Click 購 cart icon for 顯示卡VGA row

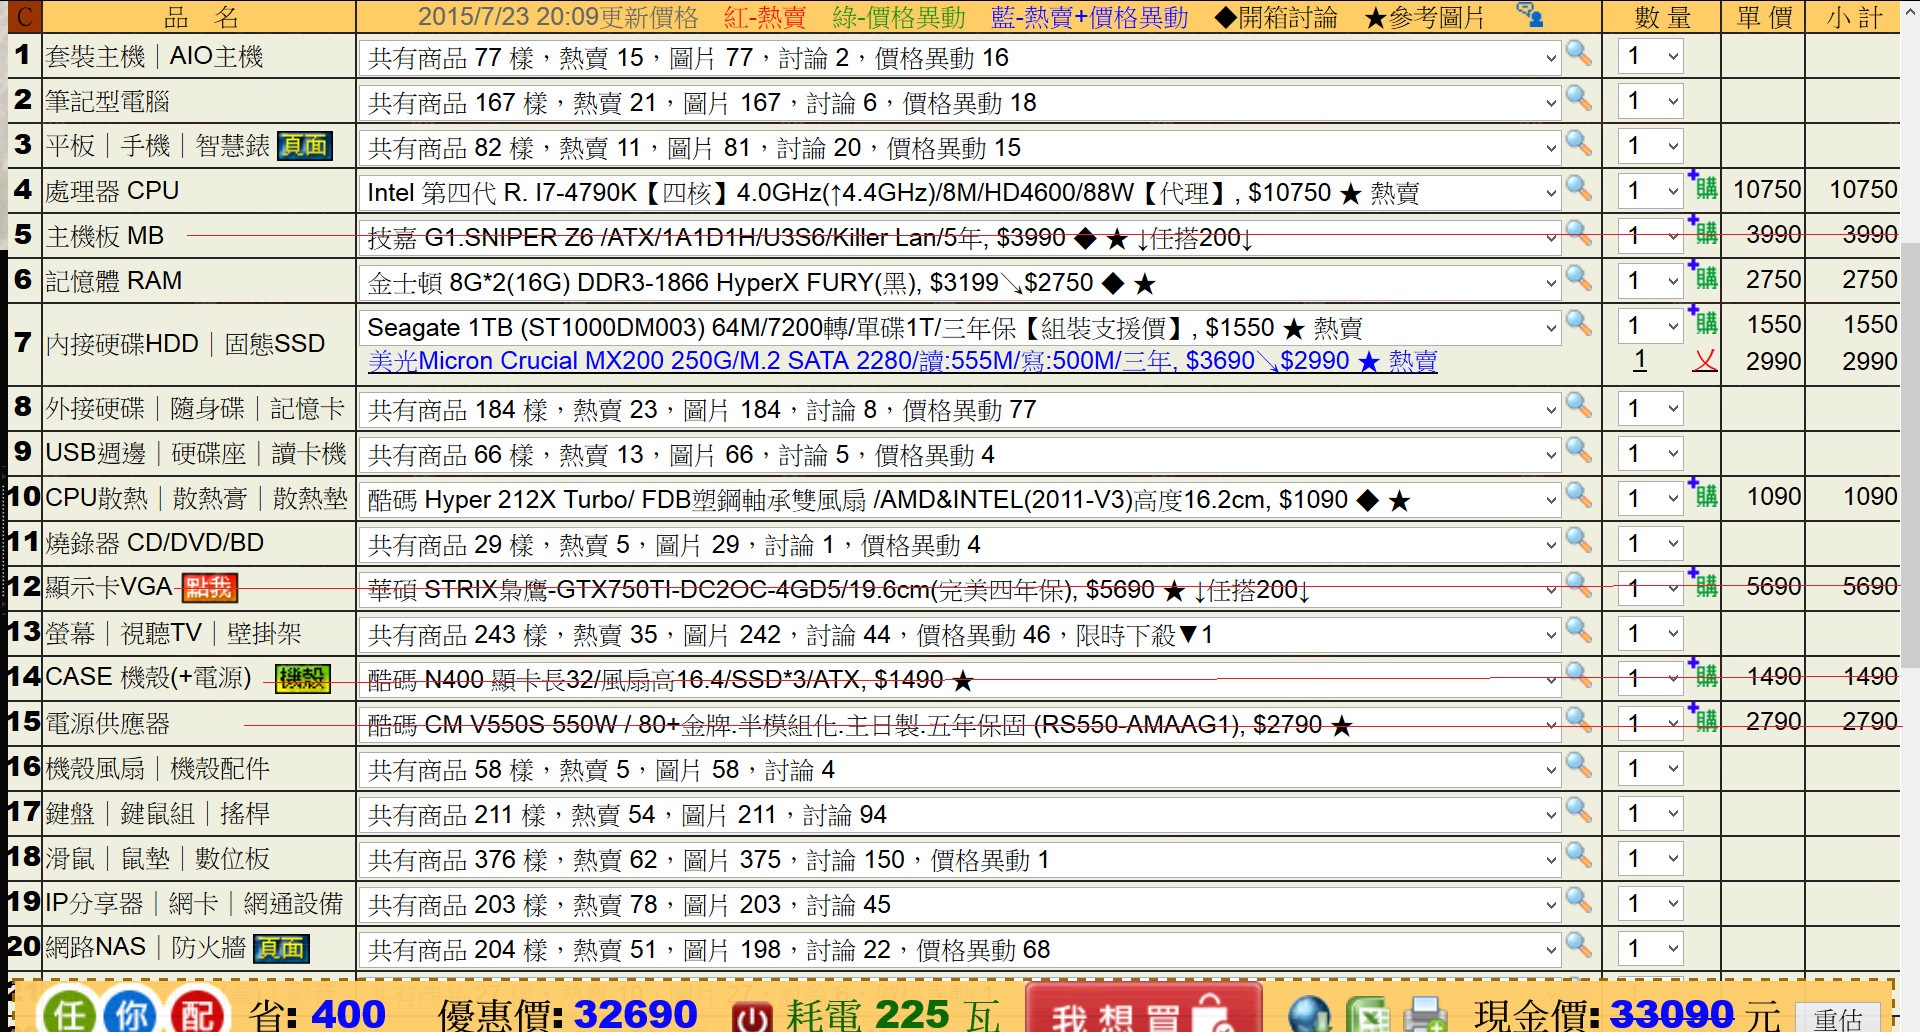(1703, 584)
